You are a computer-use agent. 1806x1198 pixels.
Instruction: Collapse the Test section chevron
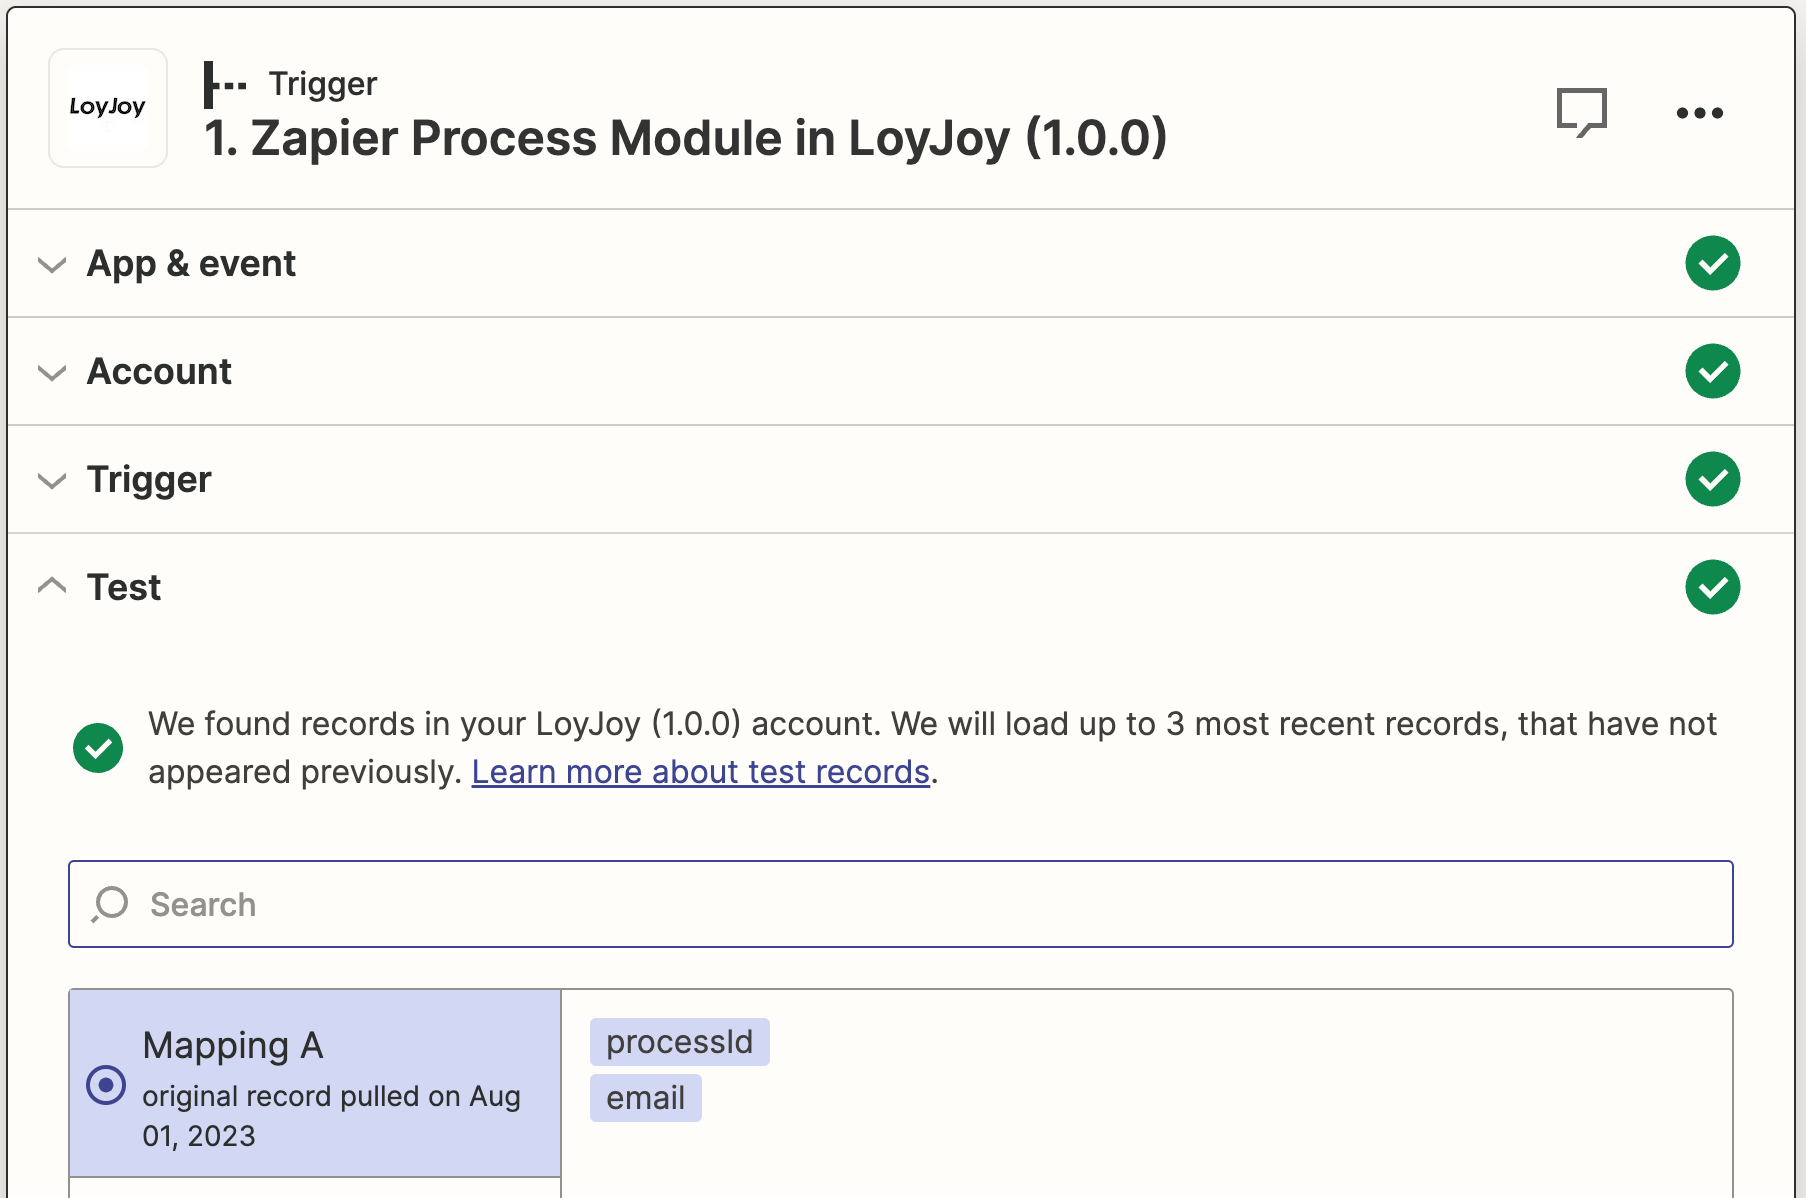(52, 586)
